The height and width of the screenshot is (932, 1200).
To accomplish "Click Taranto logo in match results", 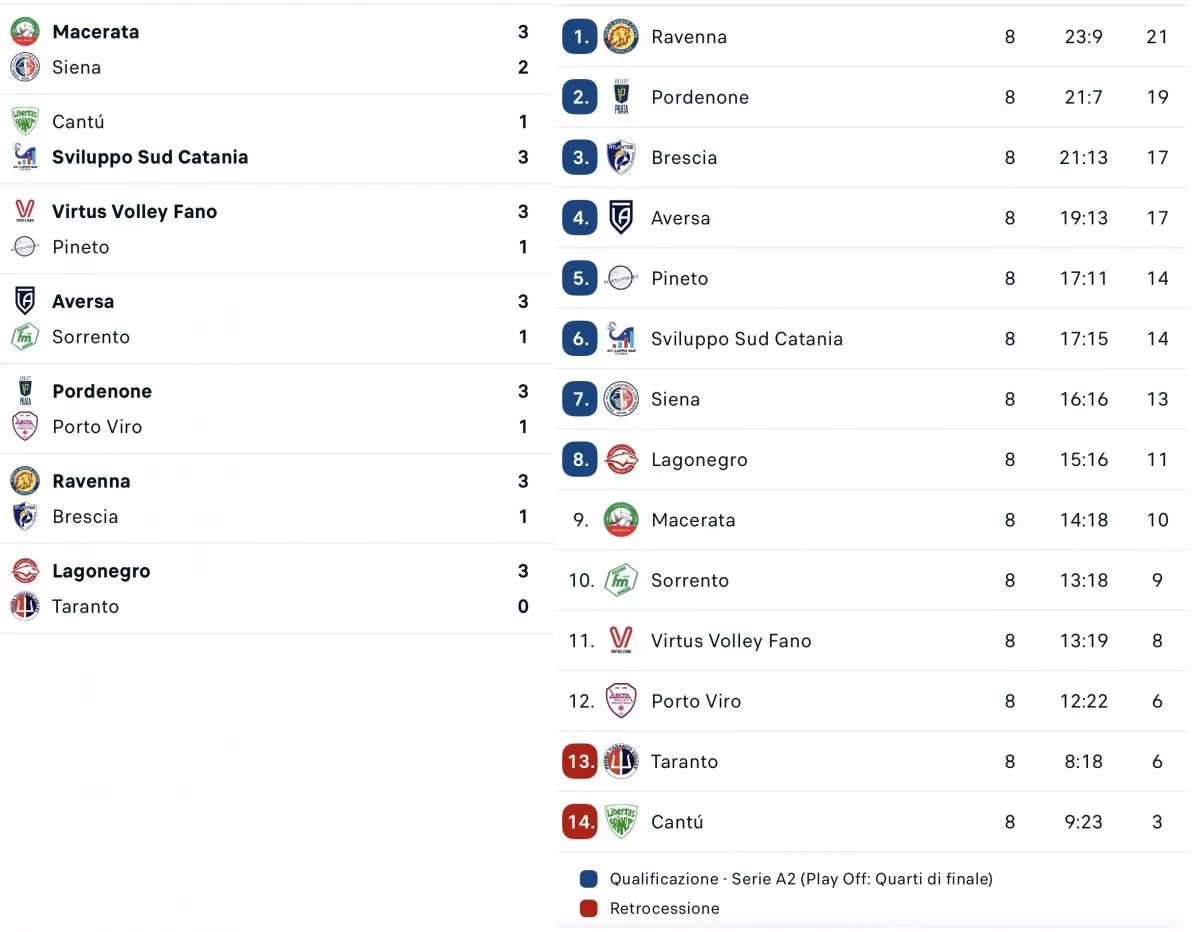I will click(25, 607).
